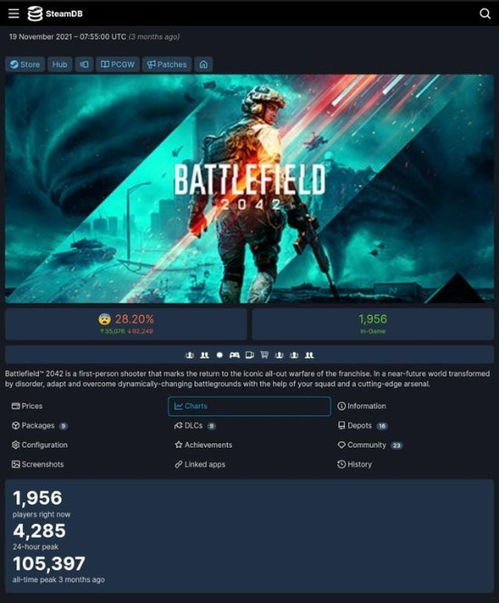Click the SteamDB logo
Viewport: 499px width, 603px height.
55,14
